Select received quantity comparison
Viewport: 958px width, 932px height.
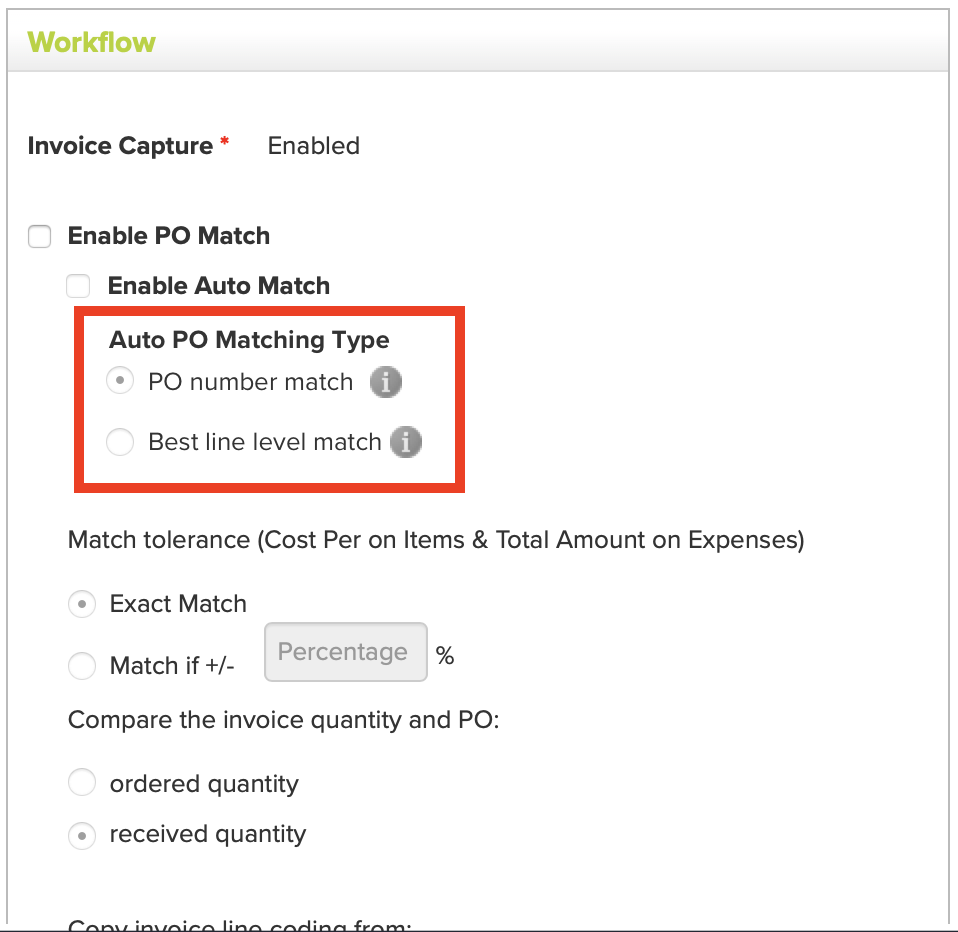(82, 836)
